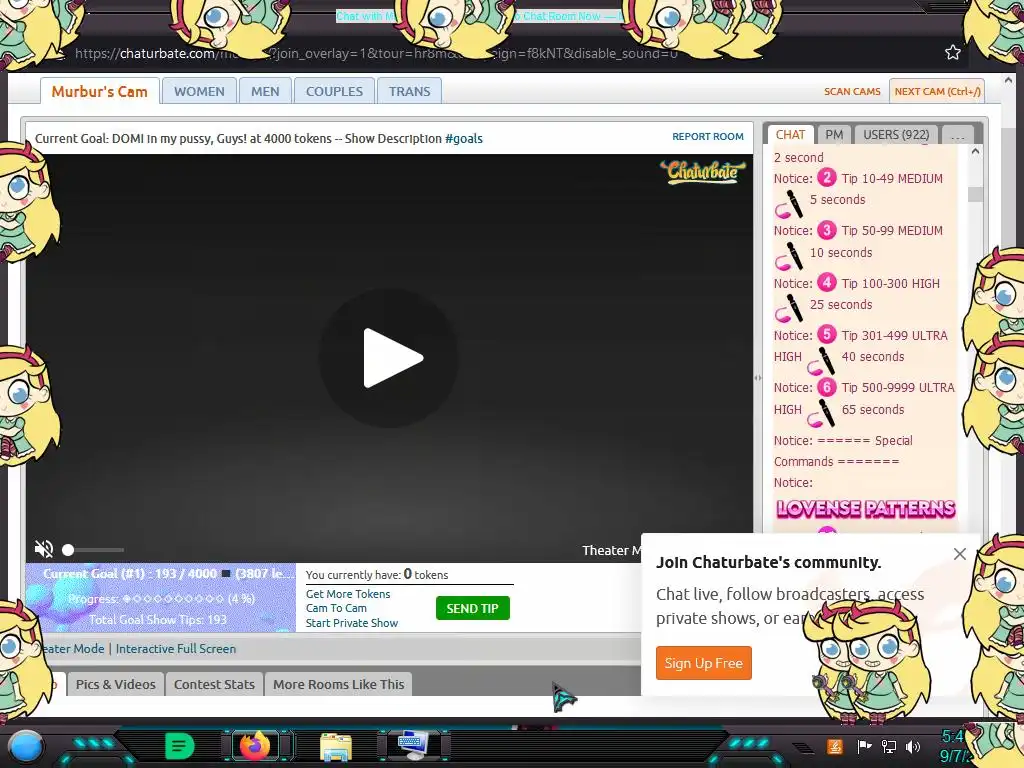Click the Start Private Show link
The image size is (1024, 768).
pyautogui.click(x=351, y=623)
